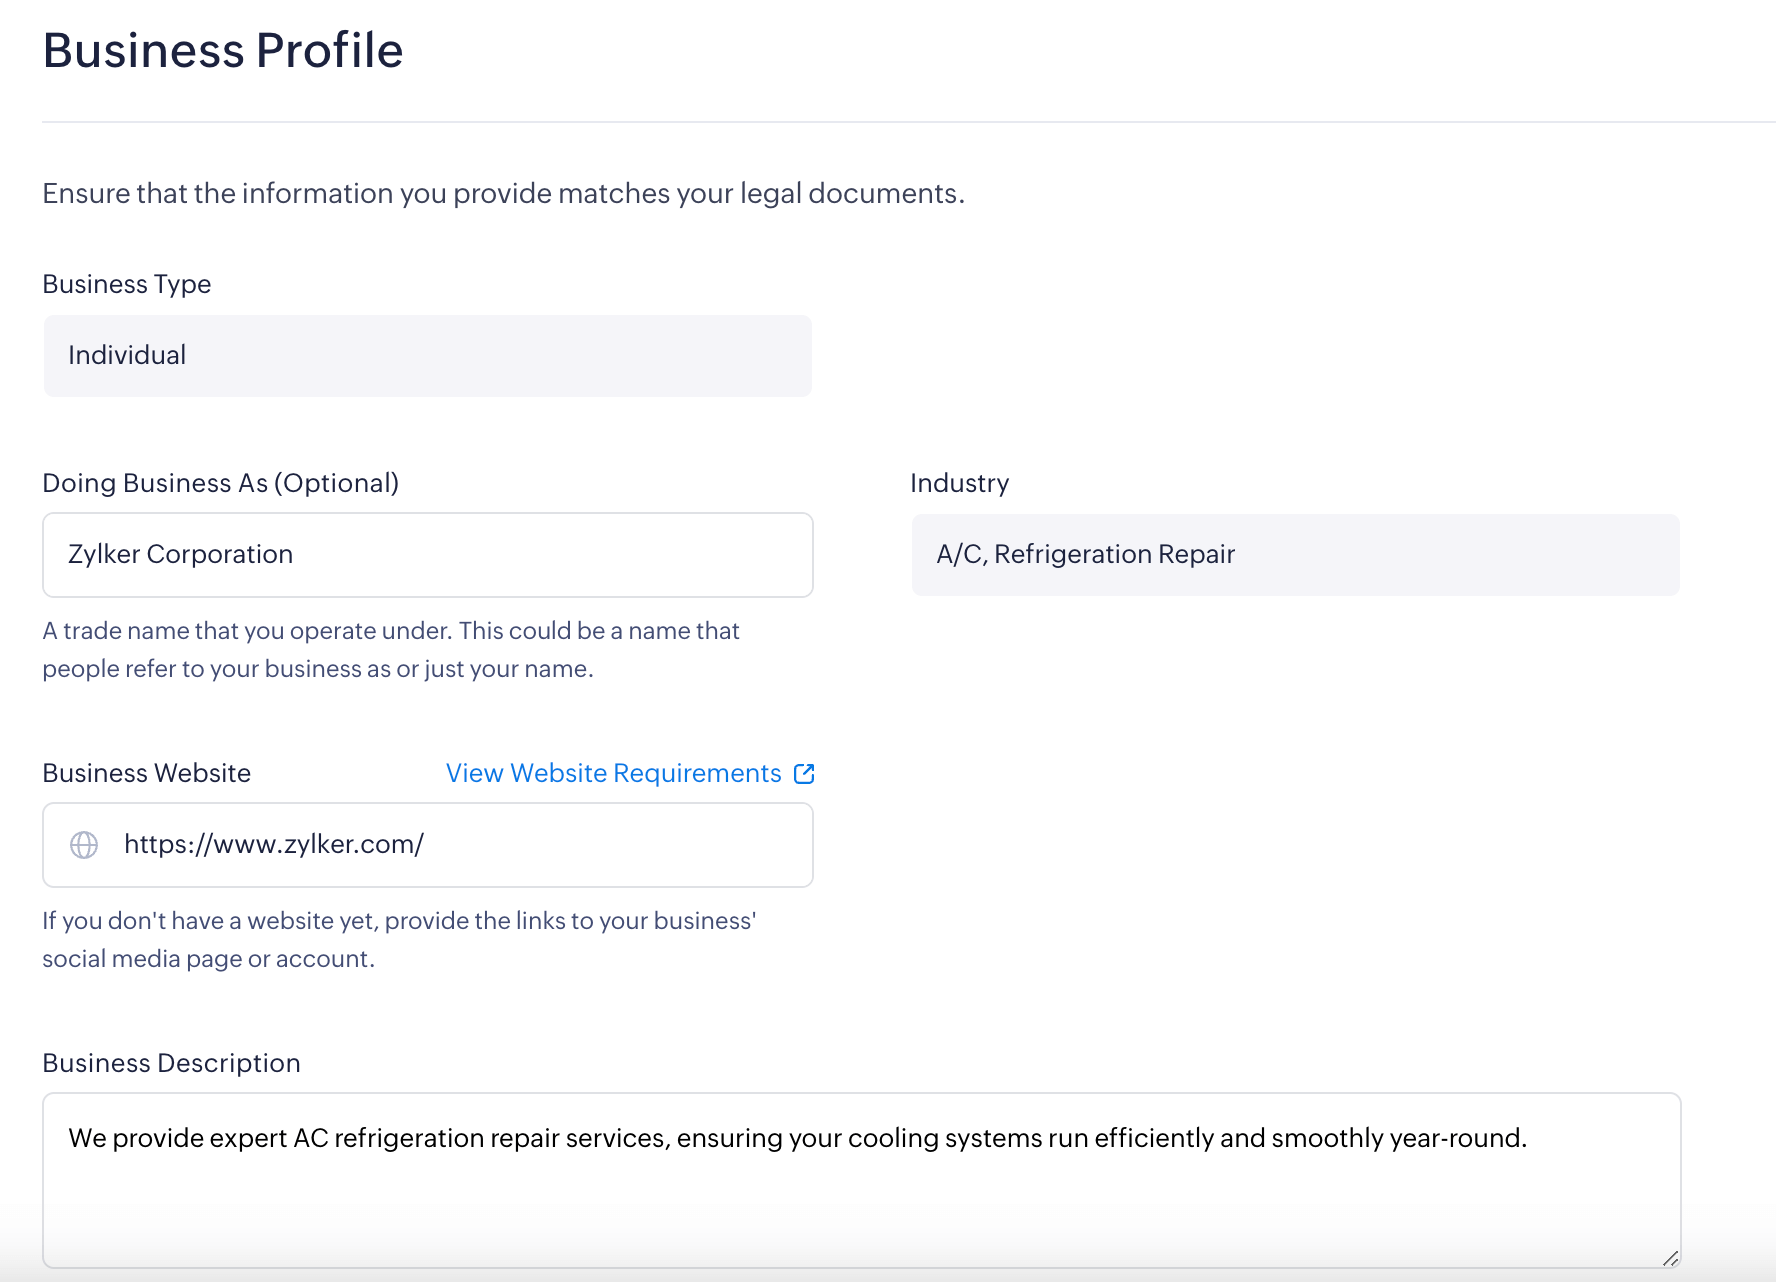
Task: Click the description sentence about AC repair
Action: 797,1138
